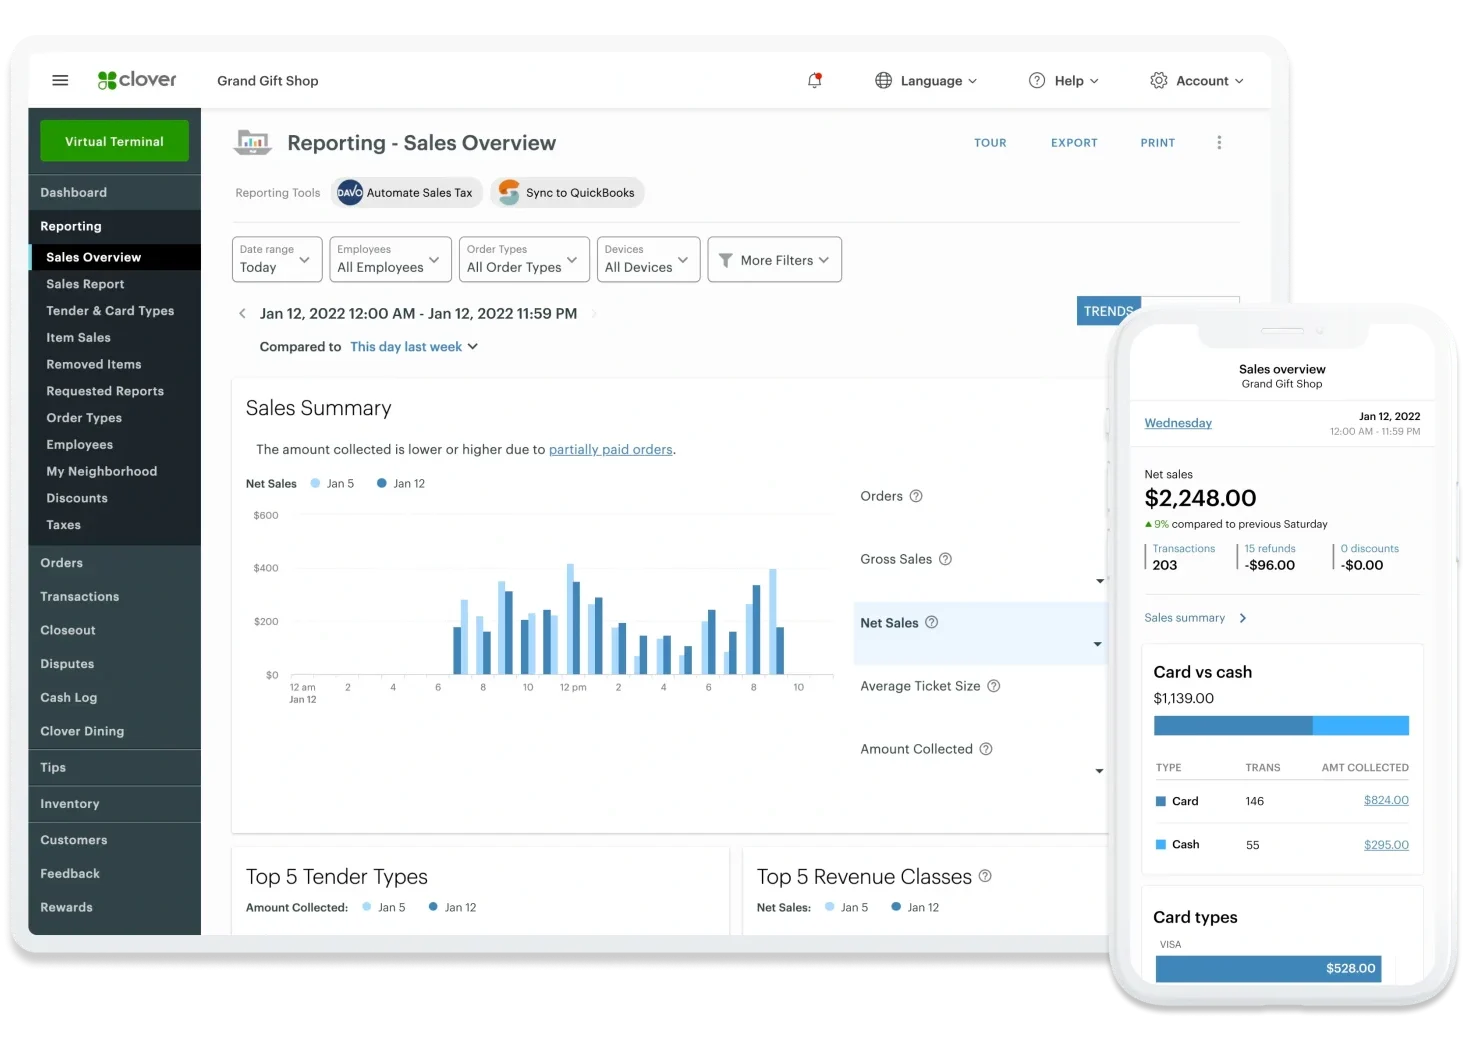1472x1040 pixels.
Task: Click the notification bell icon
Action: click(x=814, y=80)
